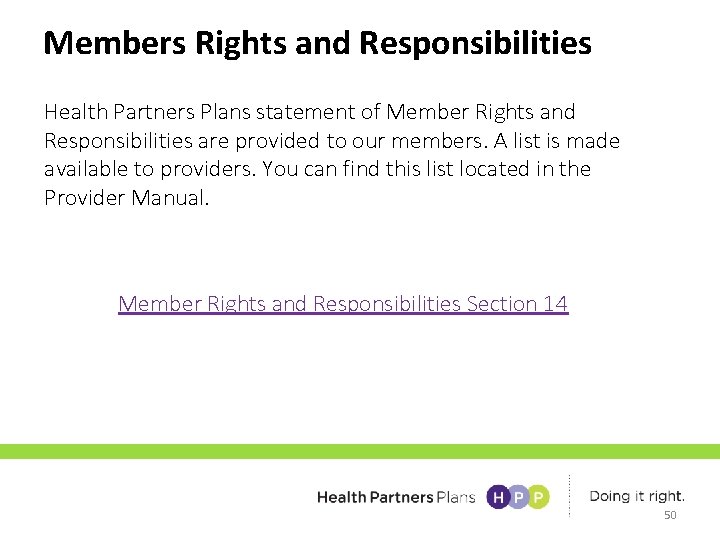Click the 'Doing it right.' tagline
This screenshot has width=720, height=540.
click(x=637, y=496)
